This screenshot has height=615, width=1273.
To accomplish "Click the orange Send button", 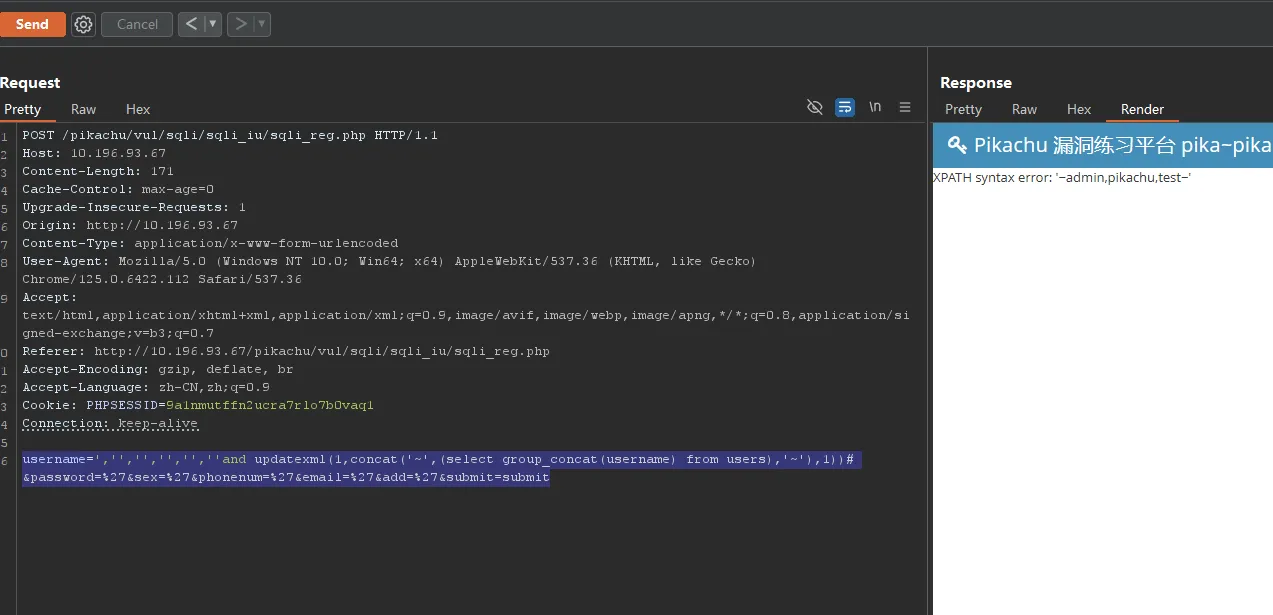I will point(32,24).
